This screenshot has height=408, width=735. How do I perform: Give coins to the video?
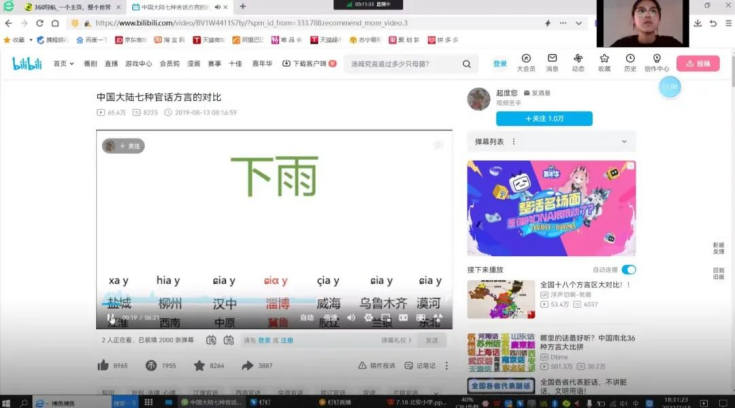[151, 366]
